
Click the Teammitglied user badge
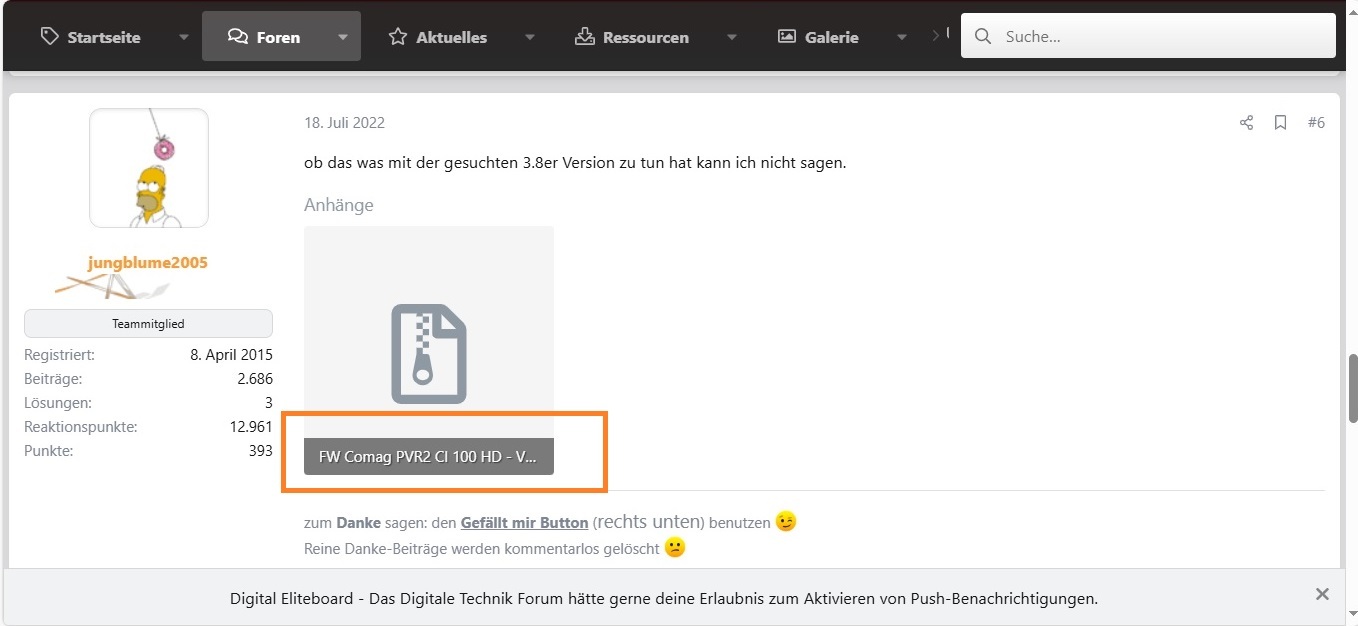(148, 324)
